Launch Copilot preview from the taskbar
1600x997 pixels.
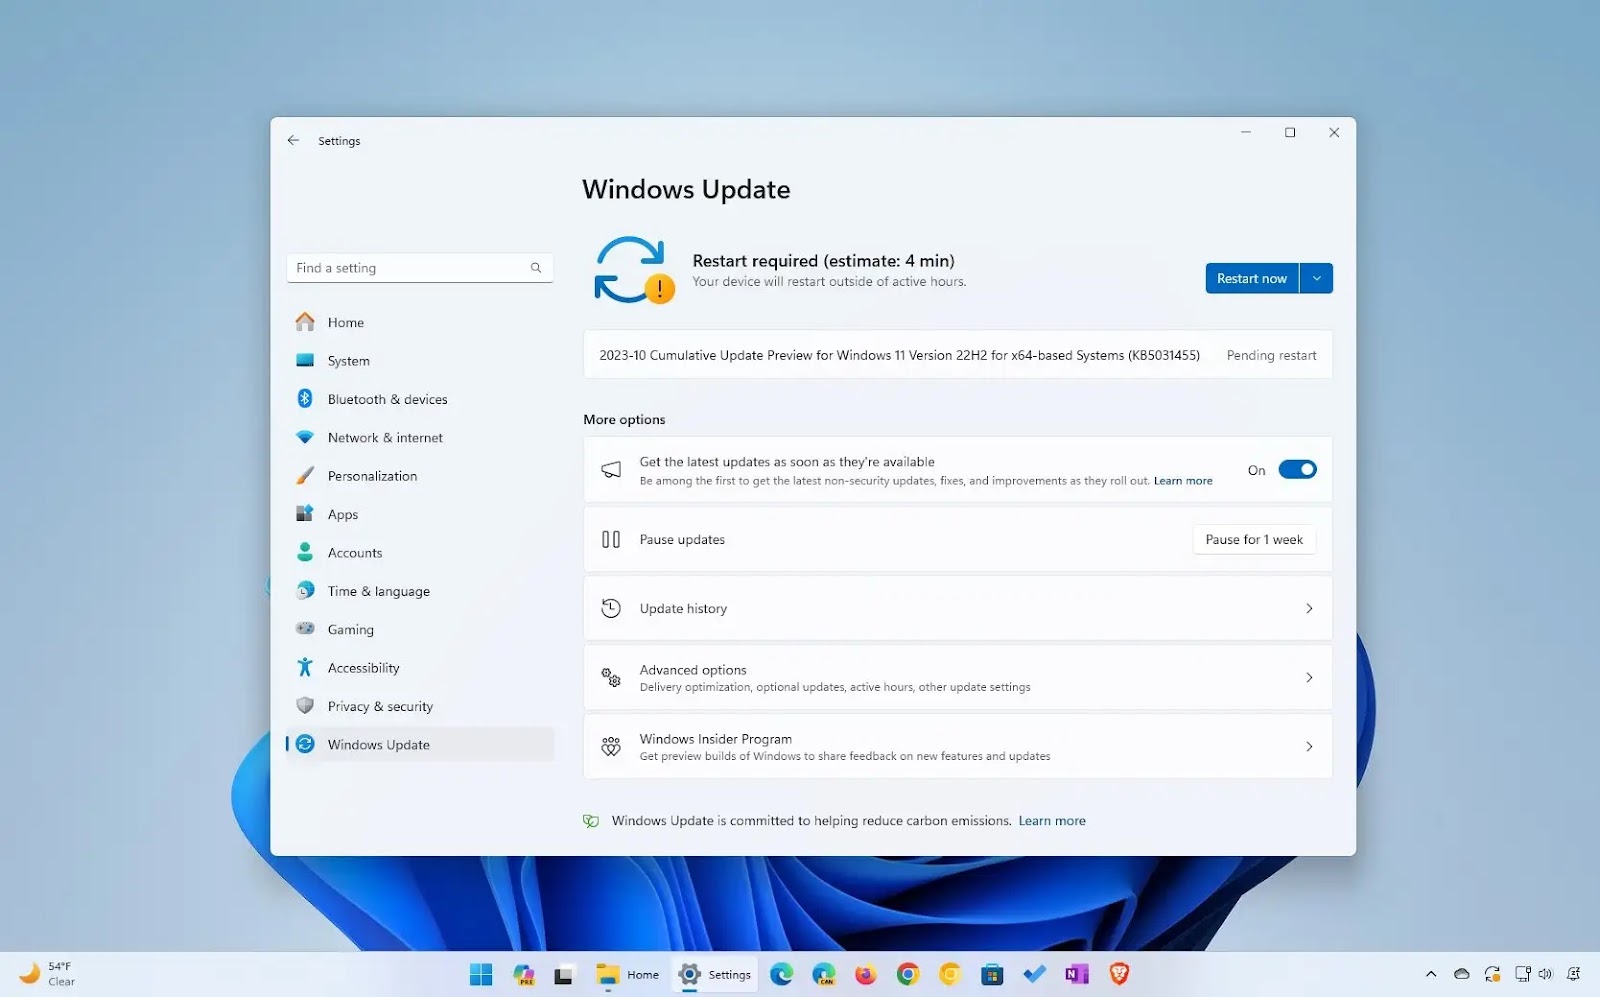click(x=523, y=974)
